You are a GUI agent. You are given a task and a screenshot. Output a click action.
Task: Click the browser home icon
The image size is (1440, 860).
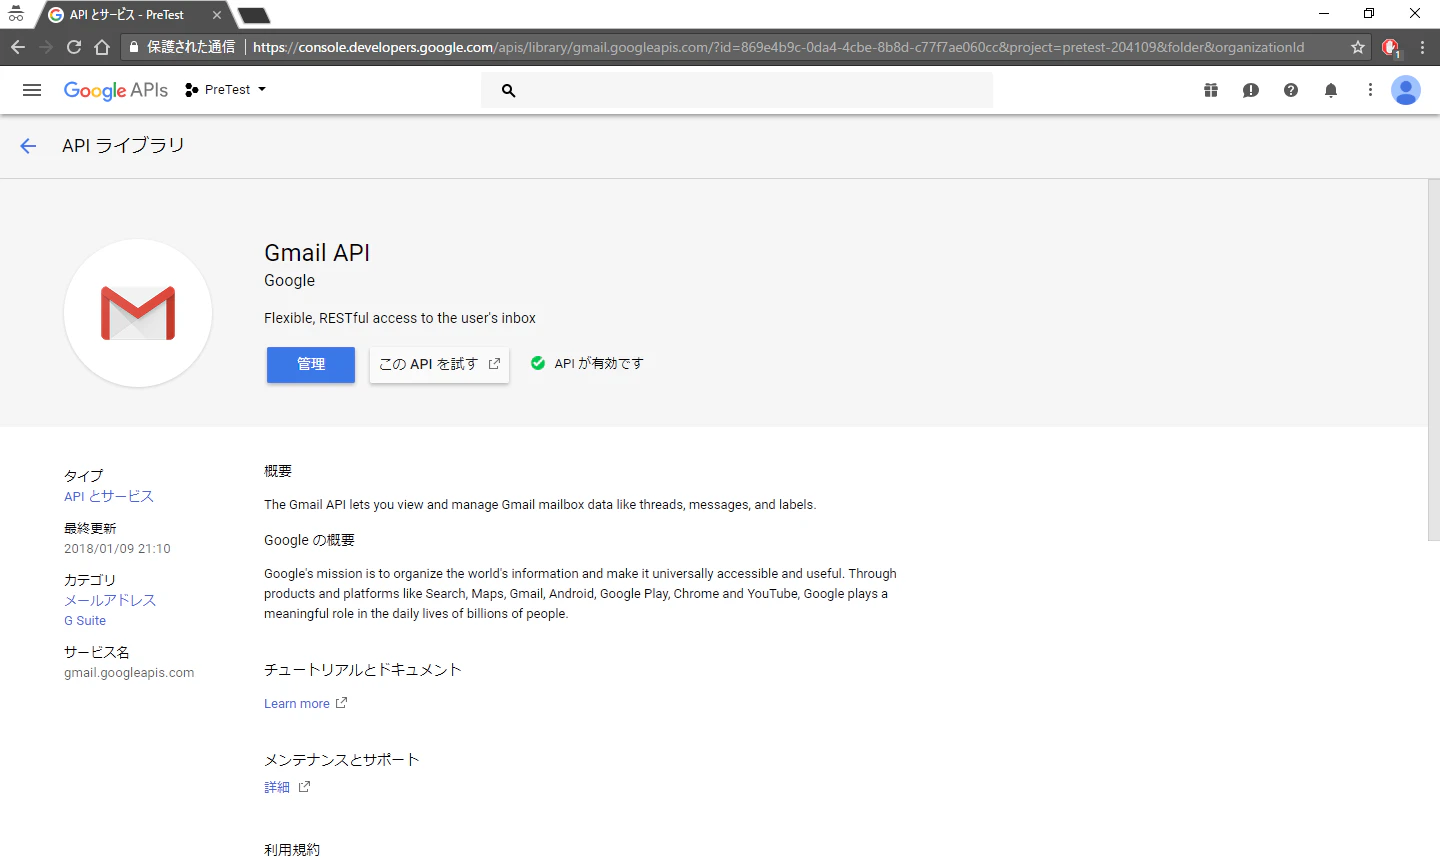102,47
